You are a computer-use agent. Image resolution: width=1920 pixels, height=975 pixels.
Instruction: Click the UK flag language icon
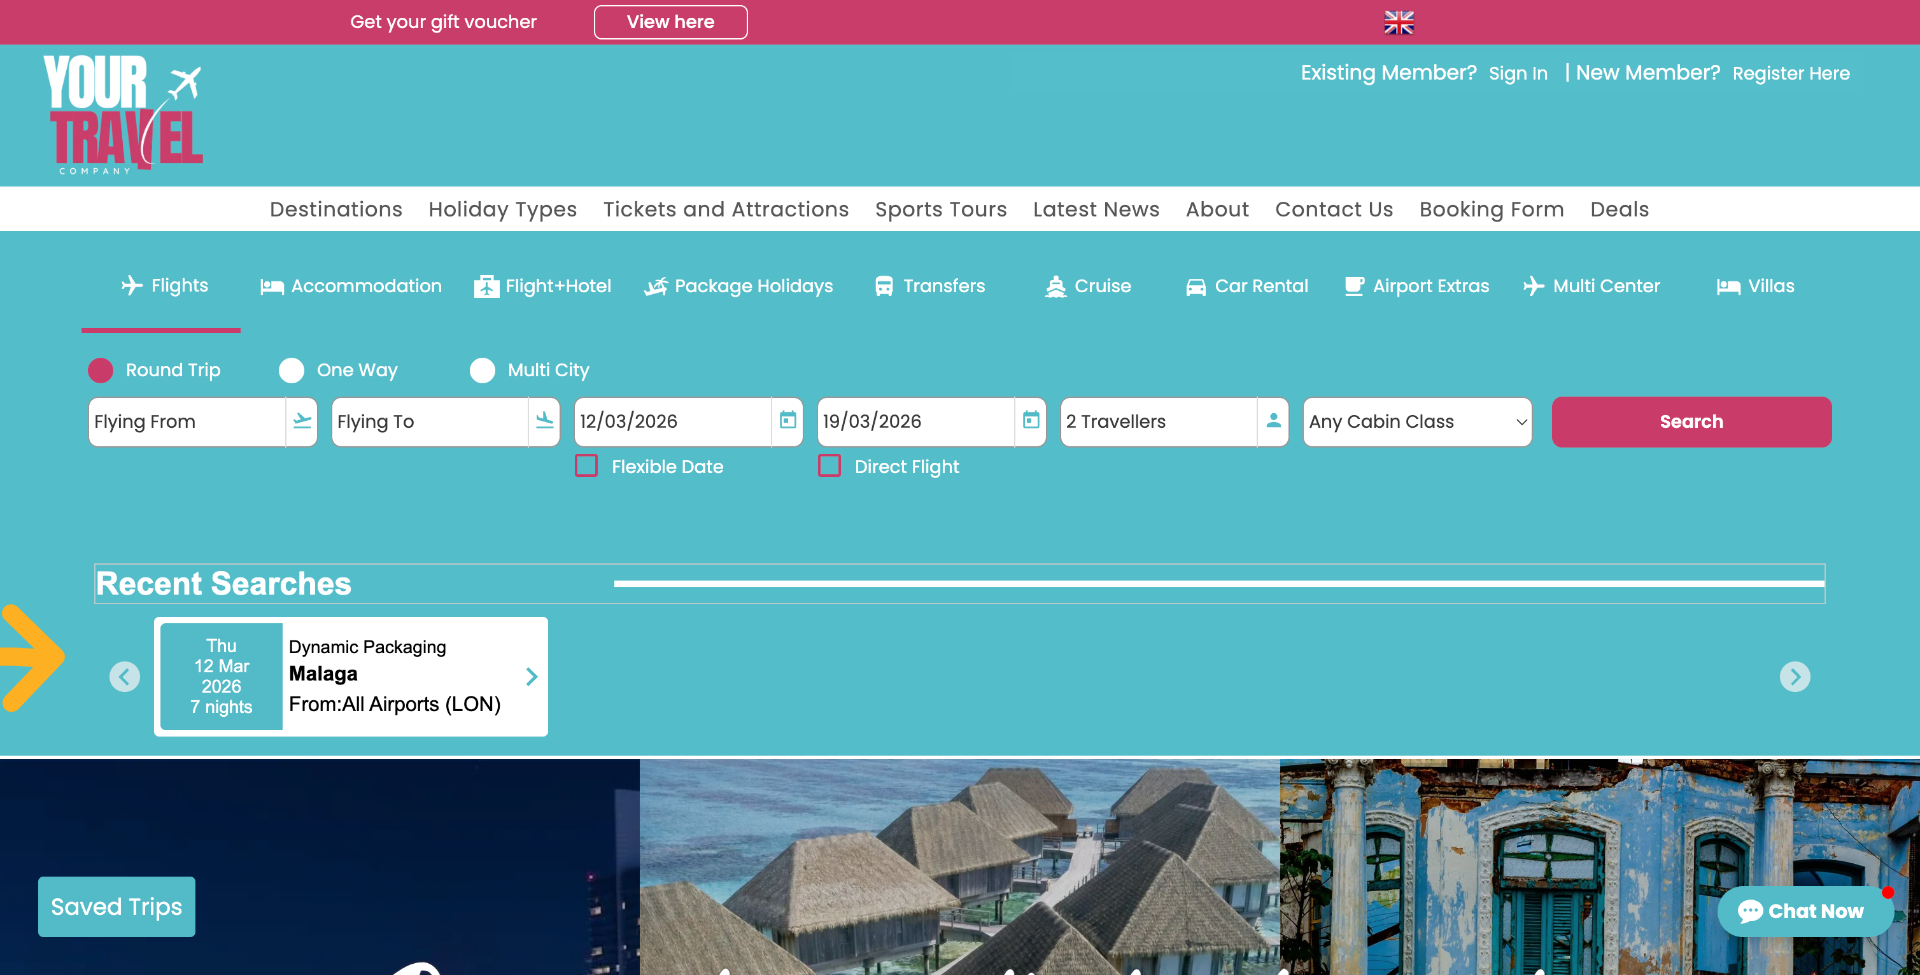(x=1398, y=22)
